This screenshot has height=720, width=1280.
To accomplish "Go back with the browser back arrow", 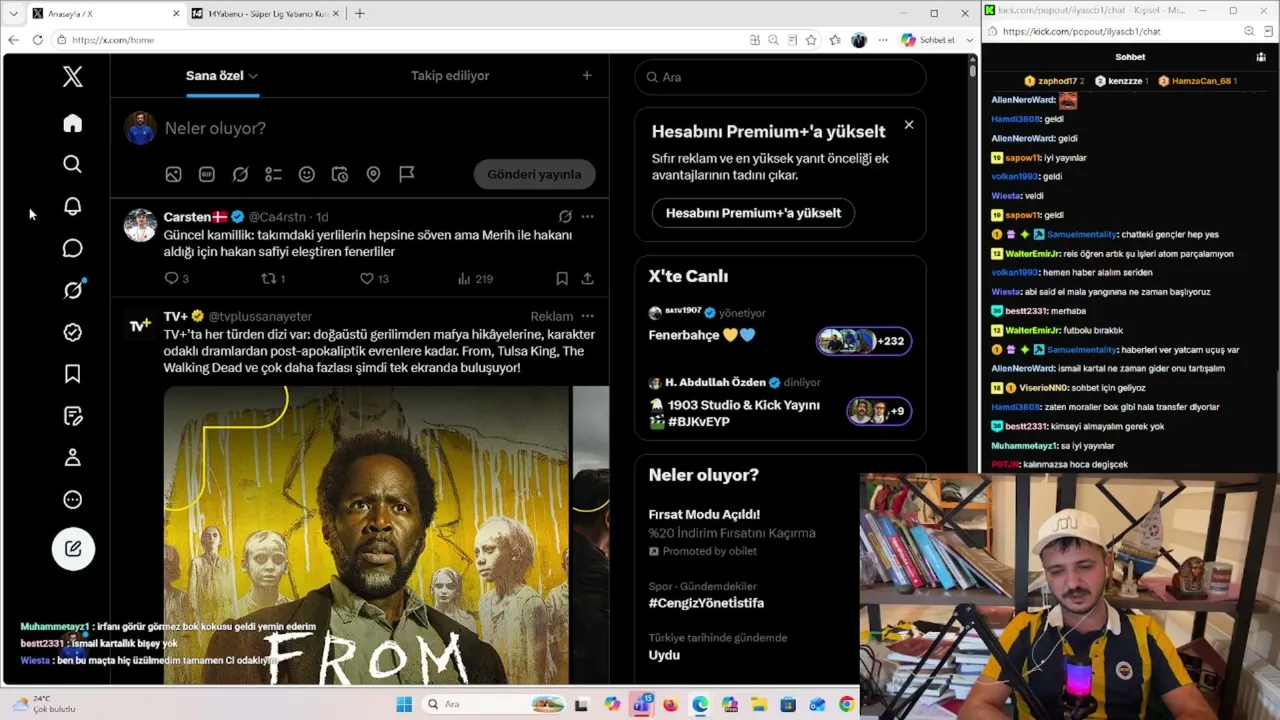I will (x=13, y=40).
